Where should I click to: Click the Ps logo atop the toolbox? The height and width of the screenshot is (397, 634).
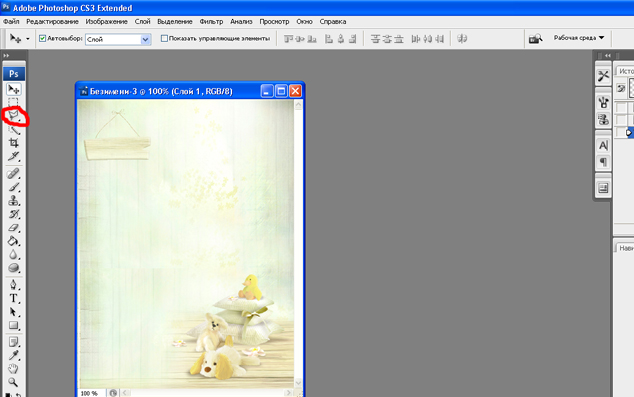(x=14, y=74)
